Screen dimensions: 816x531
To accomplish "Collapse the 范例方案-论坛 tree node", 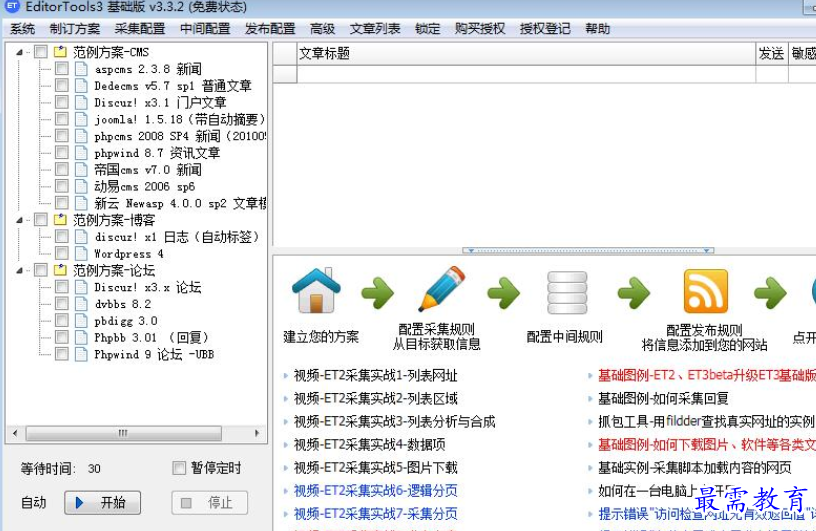I will [19, 271].
